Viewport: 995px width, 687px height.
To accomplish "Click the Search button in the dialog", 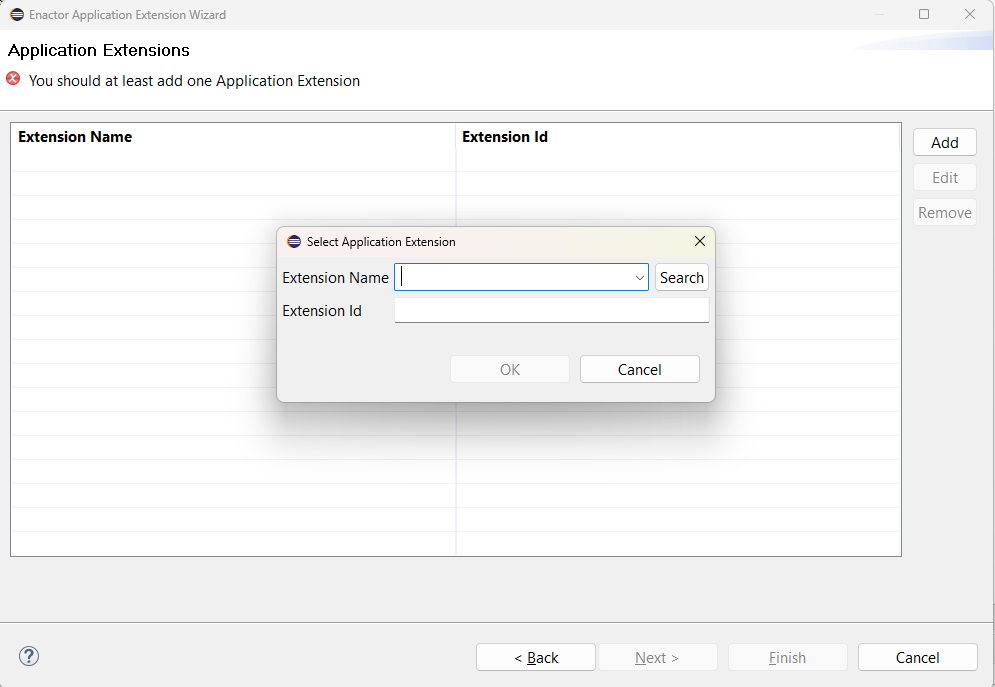I will (x=682, y=278).
